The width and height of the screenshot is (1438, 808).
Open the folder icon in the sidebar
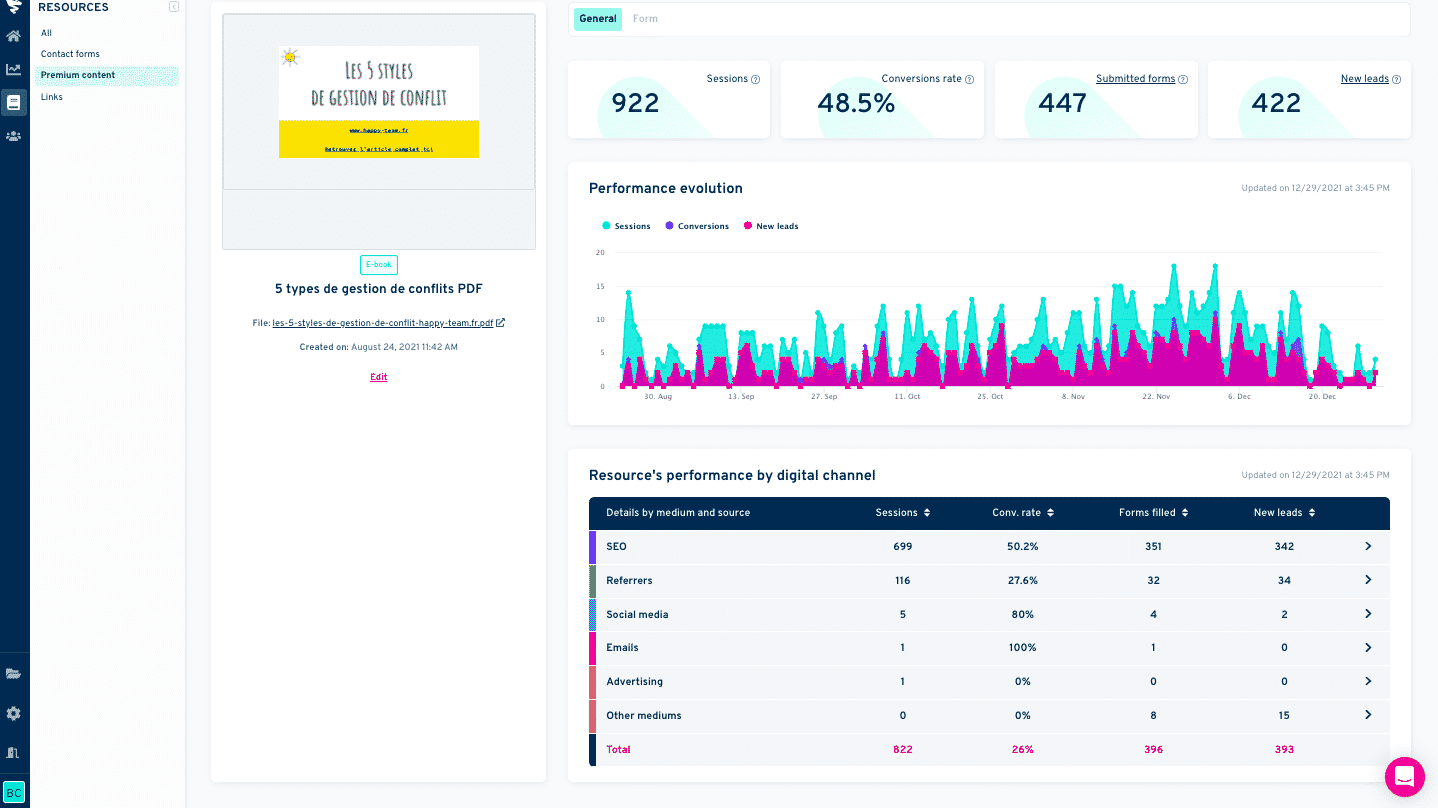pyautogui.click(x=14, y=674)
